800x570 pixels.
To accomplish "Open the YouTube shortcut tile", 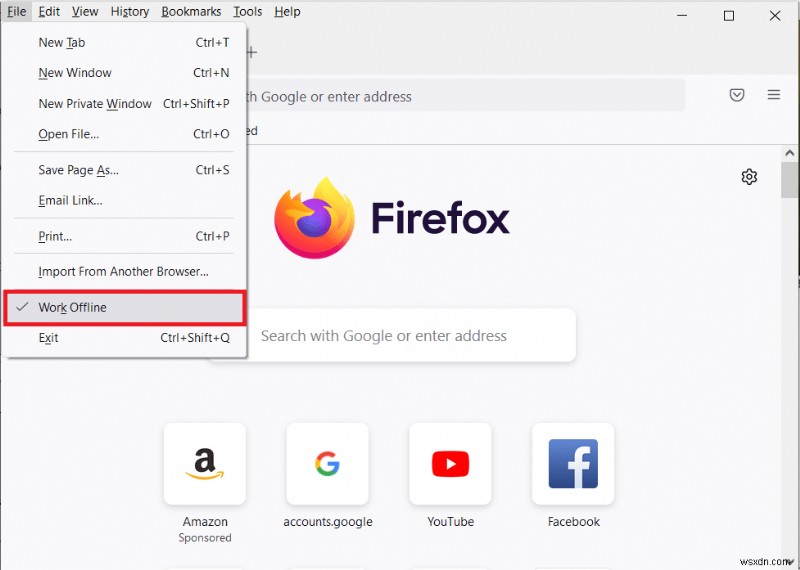I will (x=451, y=463).
